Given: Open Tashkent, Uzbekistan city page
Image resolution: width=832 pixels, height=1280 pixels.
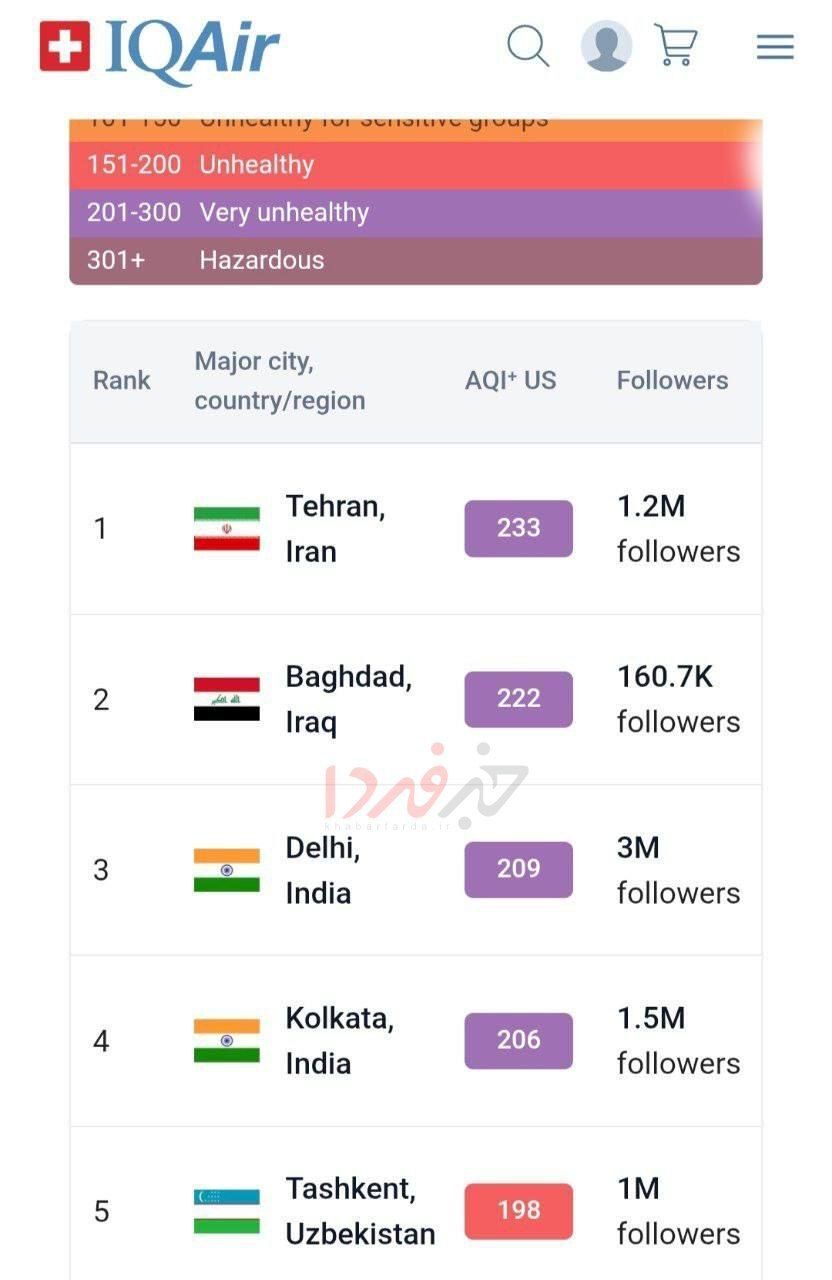Looking at the screenshot, I should [x=360, y=1211].
